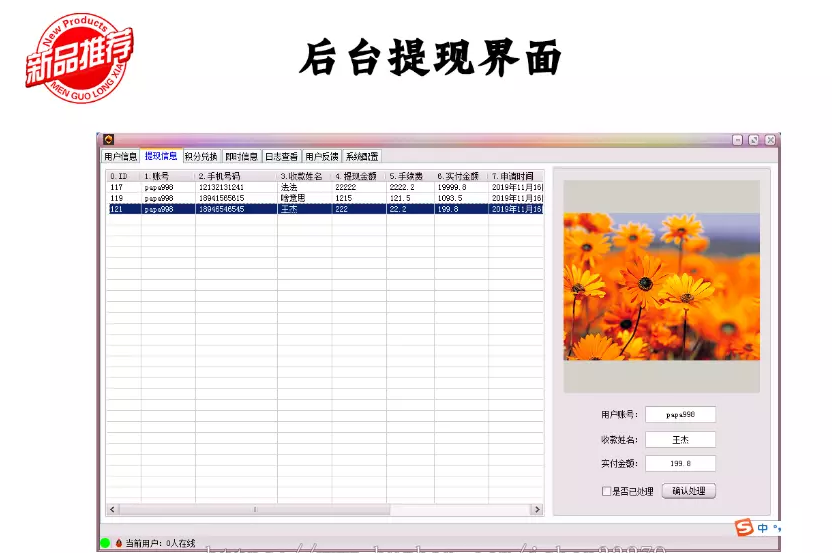
Task: Click phone number 12132131241
Action: point(221,187)
